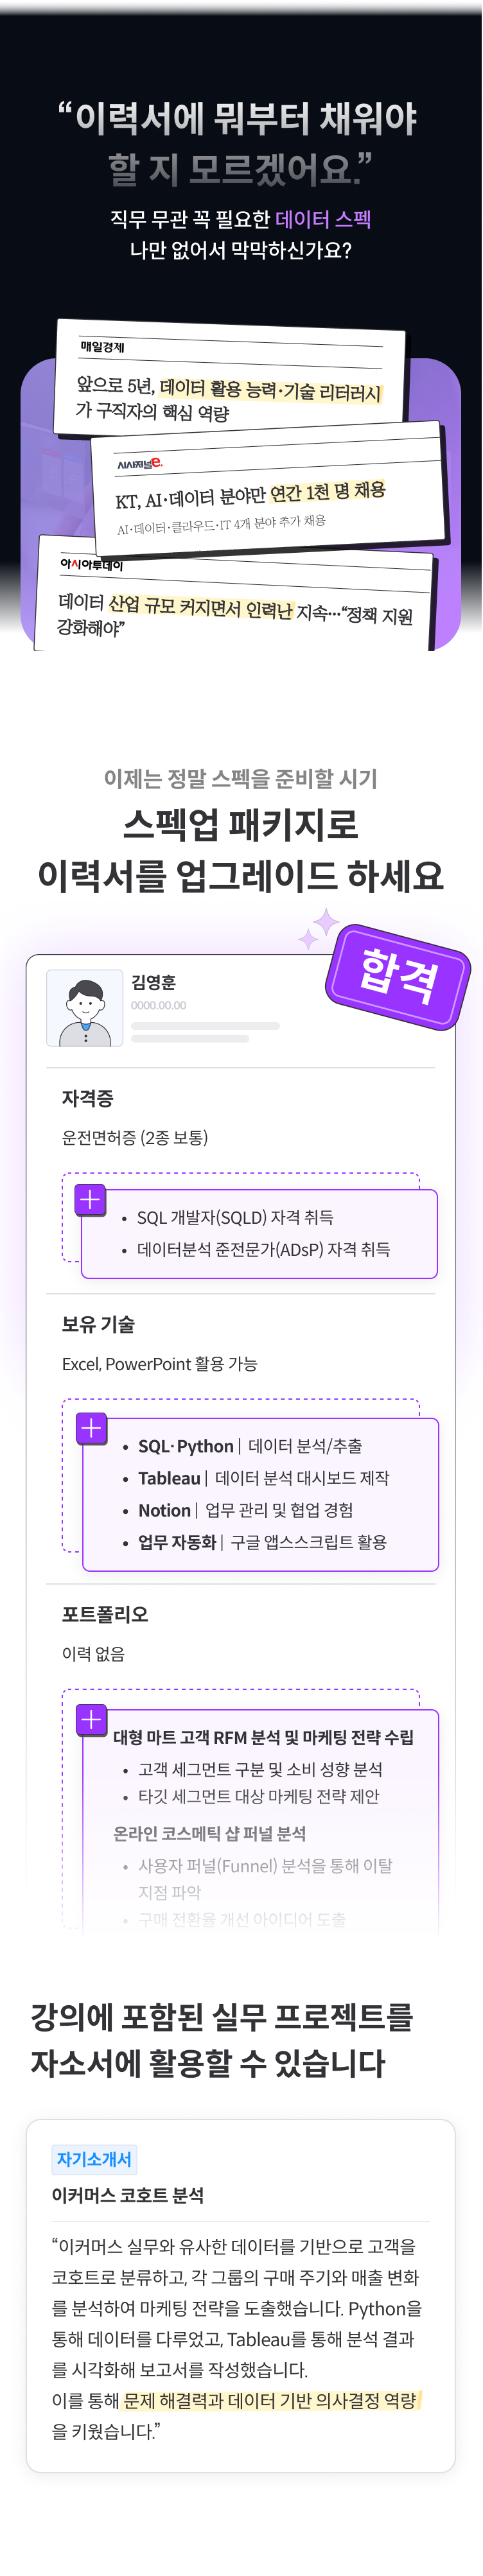Screen dimensions: 483x2576
Task: Click the plus icon in the certifications box
Action: [x=90, y=1199]
